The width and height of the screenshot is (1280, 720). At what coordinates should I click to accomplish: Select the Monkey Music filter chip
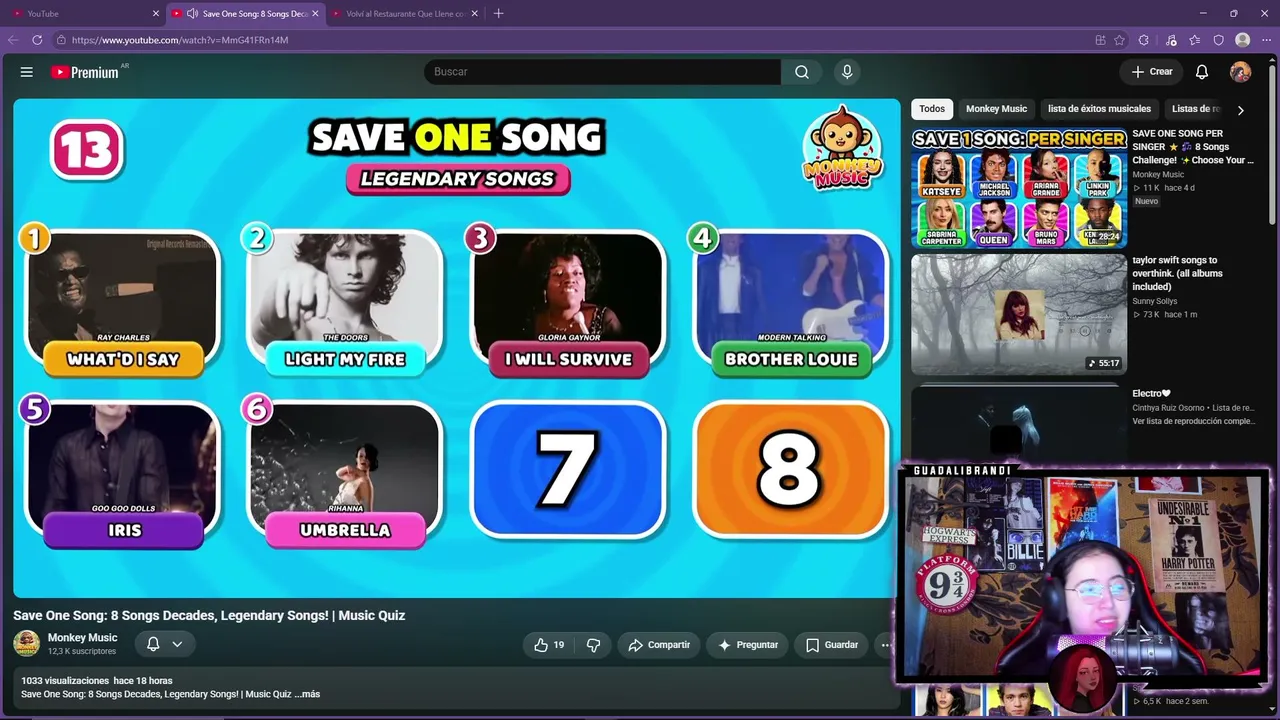[996, 109]
